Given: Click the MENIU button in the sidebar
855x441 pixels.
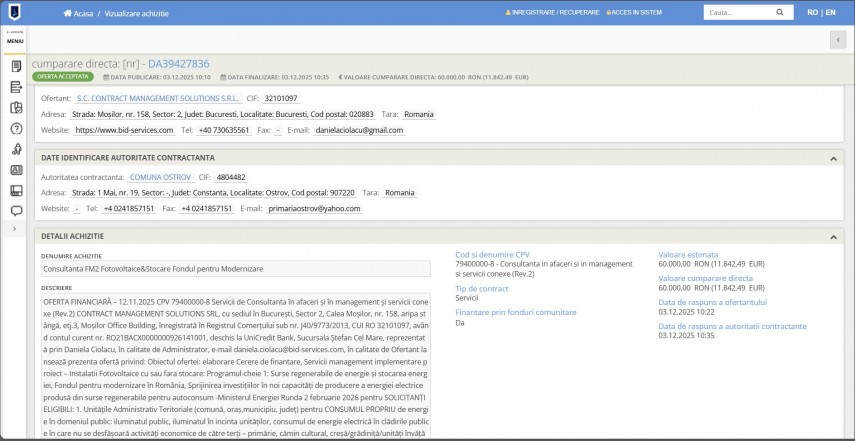Looking at the screenshot, I should pos(15,39).
